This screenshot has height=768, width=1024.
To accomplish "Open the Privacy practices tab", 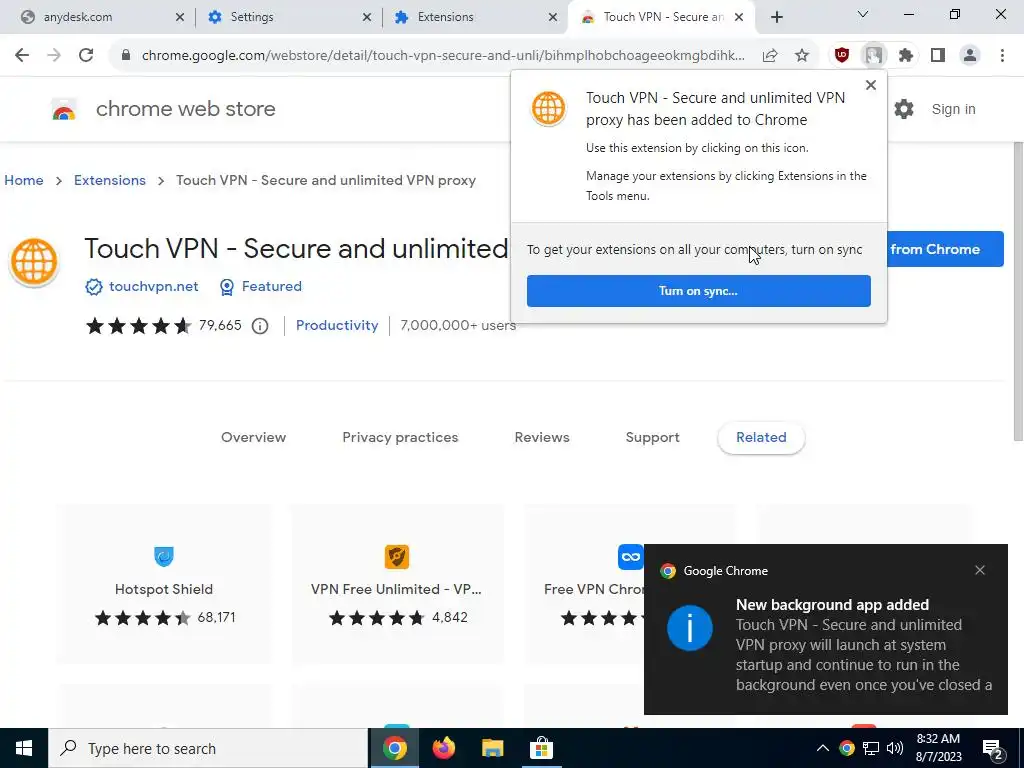I will pos(400,438).
